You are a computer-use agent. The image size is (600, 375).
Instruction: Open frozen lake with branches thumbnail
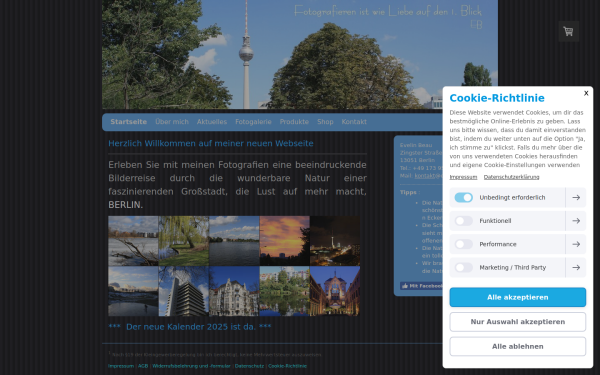tap(133, 241)
